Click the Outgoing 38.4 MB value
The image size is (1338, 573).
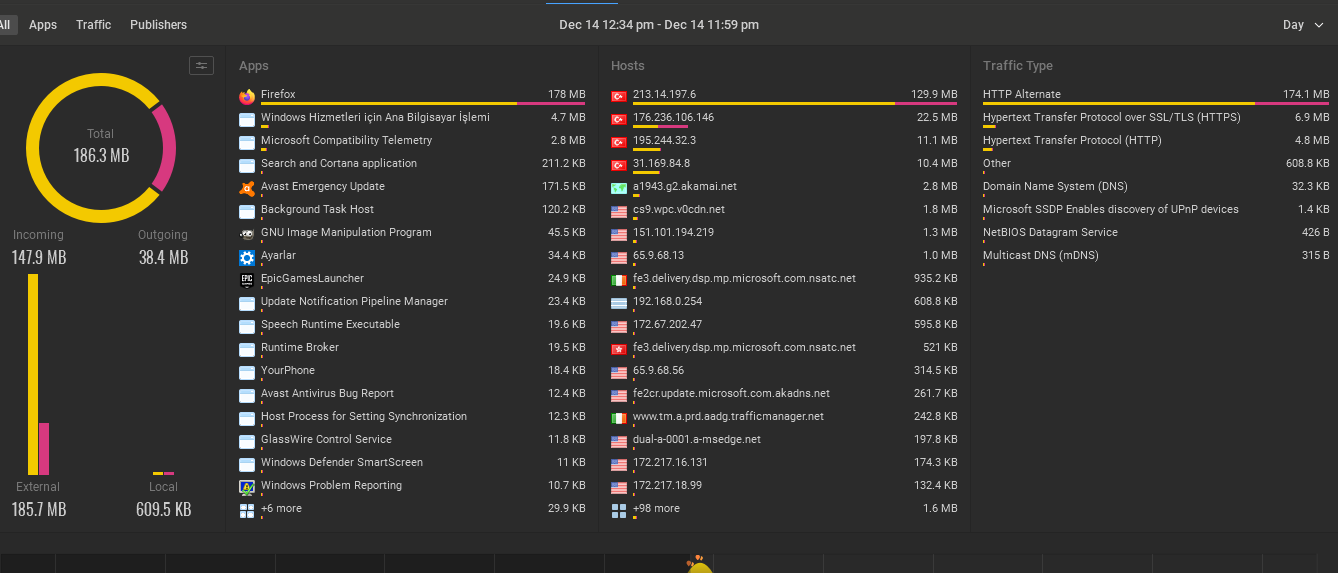pyautogui.click(x=163, y=258)
